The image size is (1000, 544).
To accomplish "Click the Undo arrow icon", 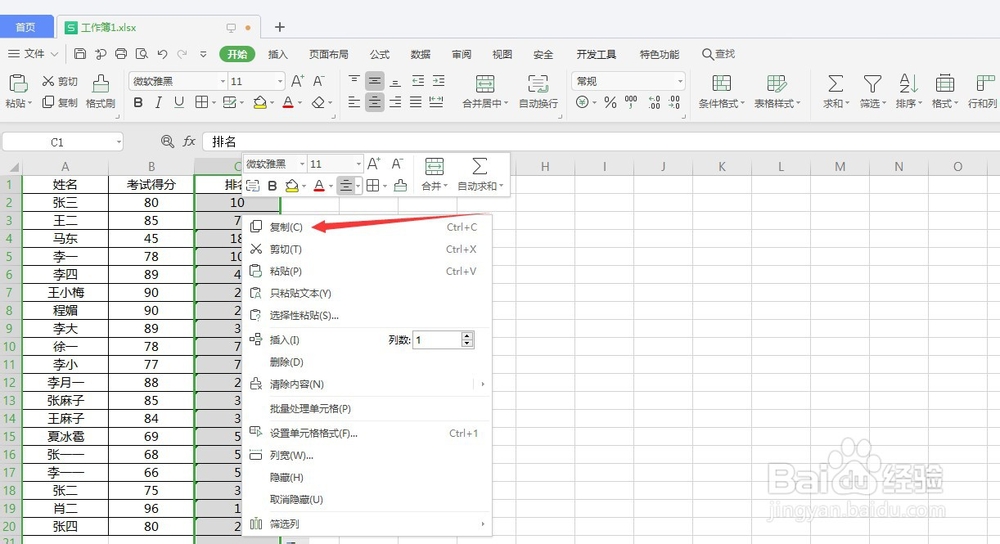I will [163, 54].
